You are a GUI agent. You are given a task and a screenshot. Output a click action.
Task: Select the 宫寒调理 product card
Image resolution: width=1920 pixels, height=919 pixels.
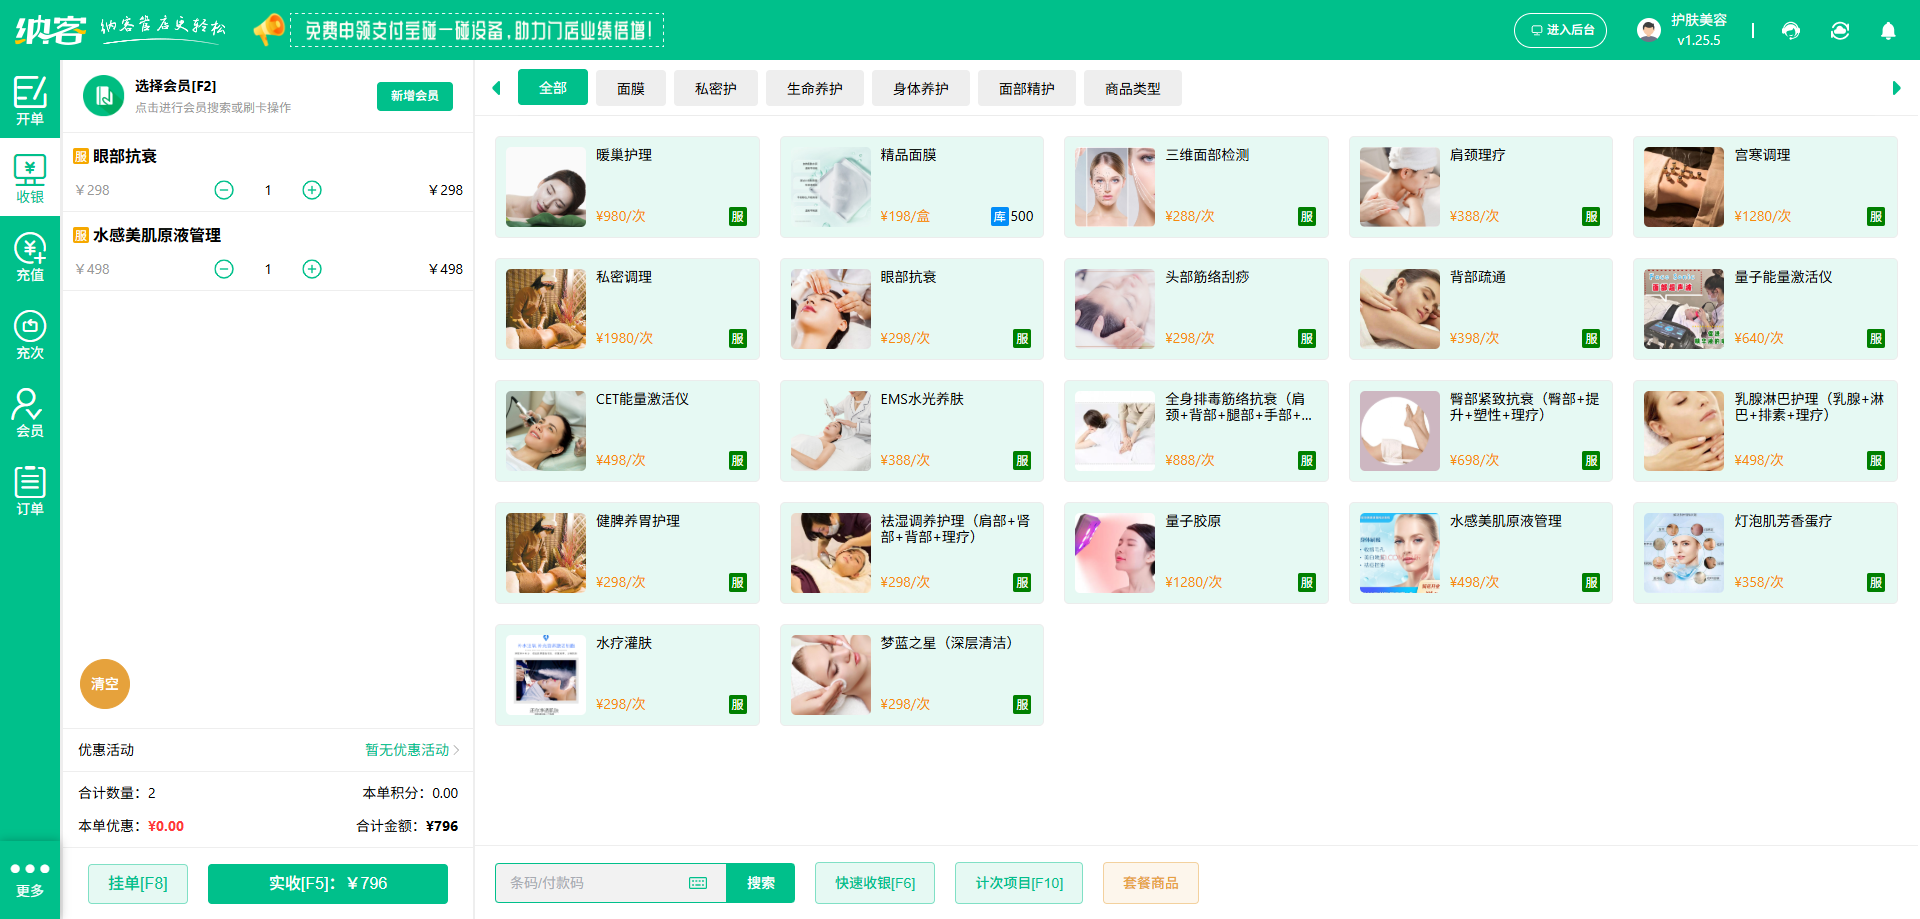point(1765,187)
